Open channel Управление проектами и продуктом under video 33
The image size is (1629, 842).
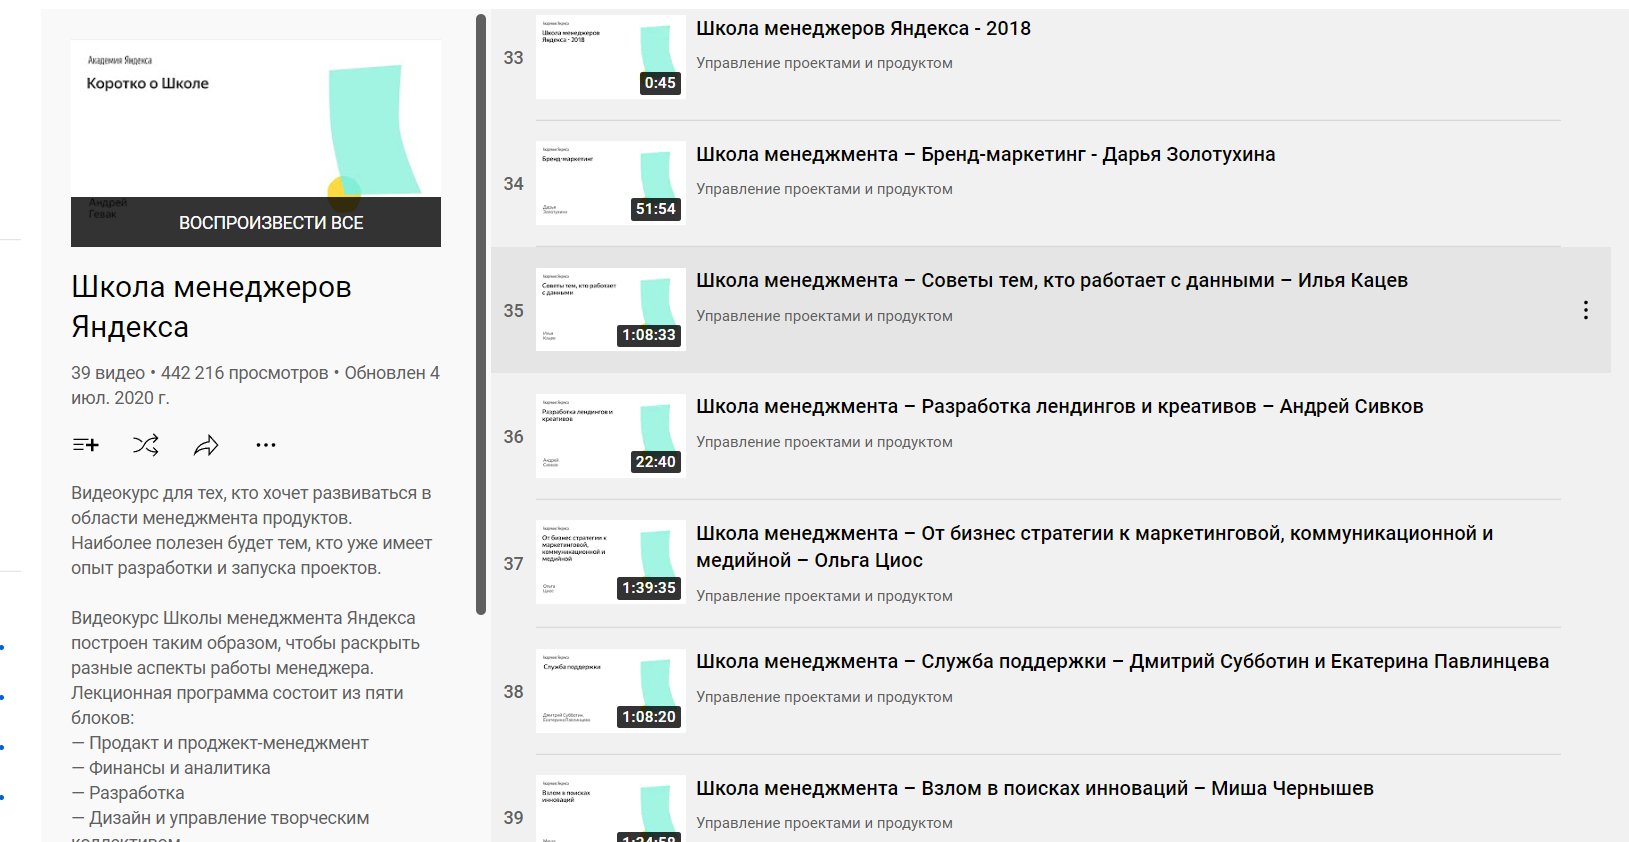[x=824, y=63]
